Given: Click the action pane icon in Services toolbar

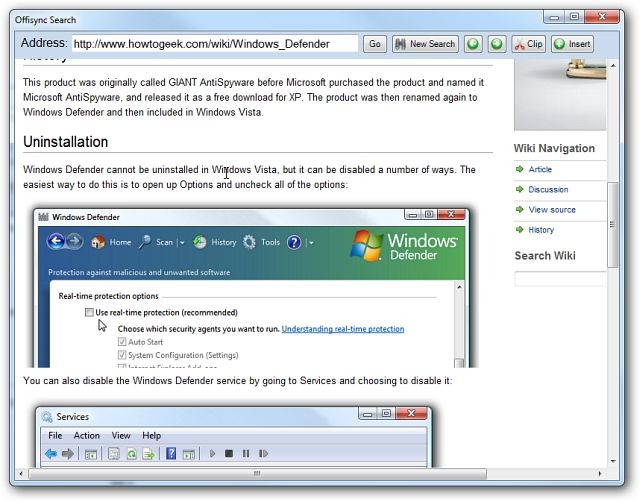Looking at the screenshot, I should pos(189,454).
